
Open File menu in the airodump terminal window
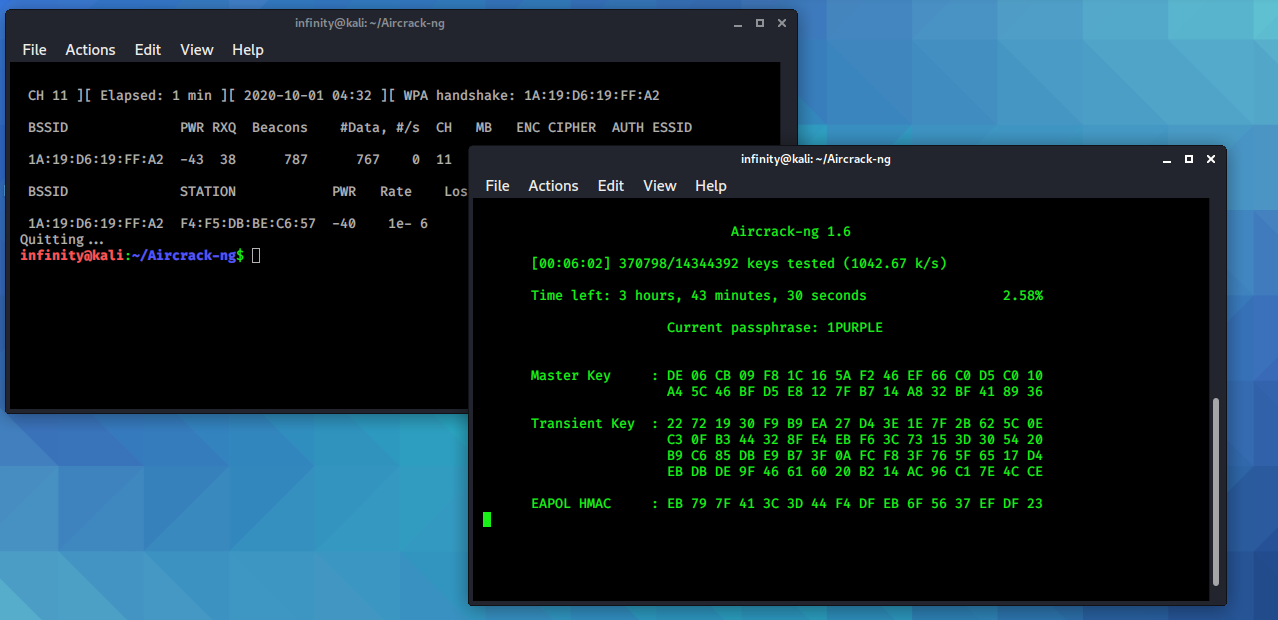[x=34, y=50]
